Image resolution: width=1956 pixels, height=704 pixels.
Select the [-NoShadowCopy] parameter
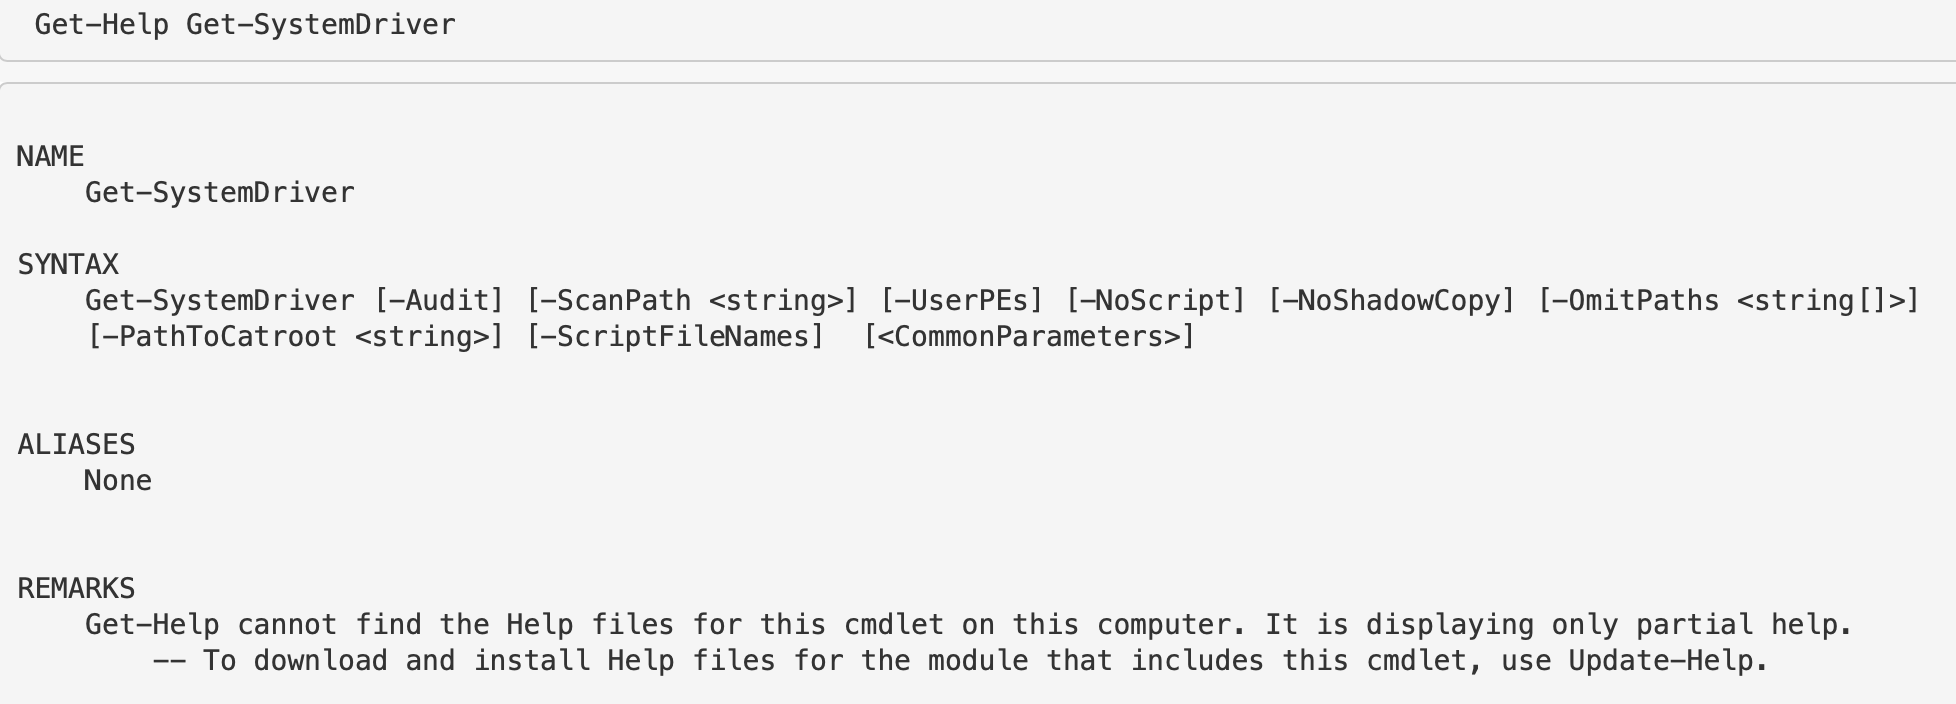[1391, 301]
